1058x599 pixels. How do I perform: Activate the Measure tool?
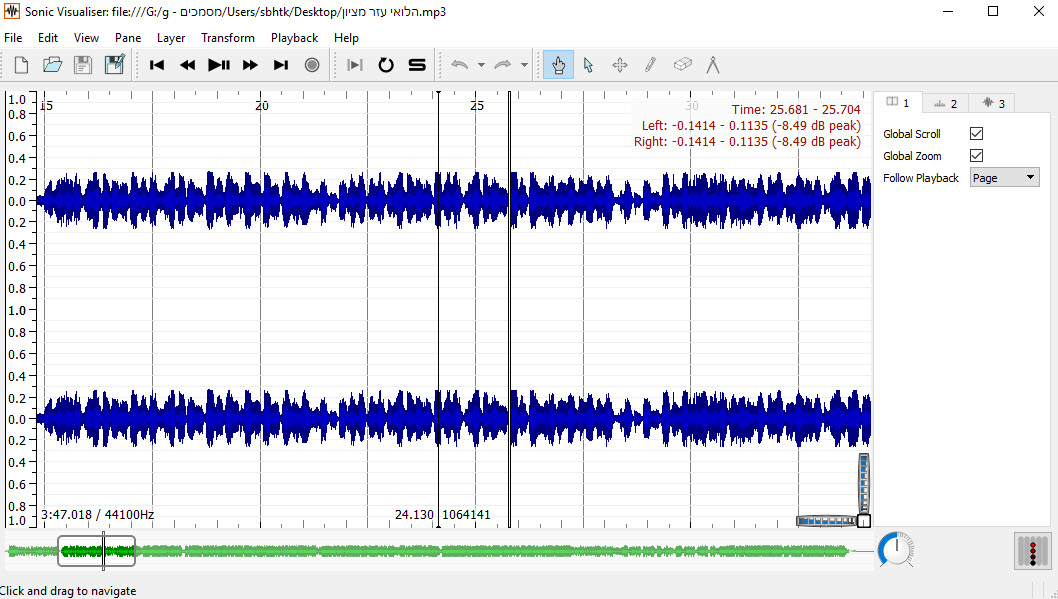tap(713, 65)
